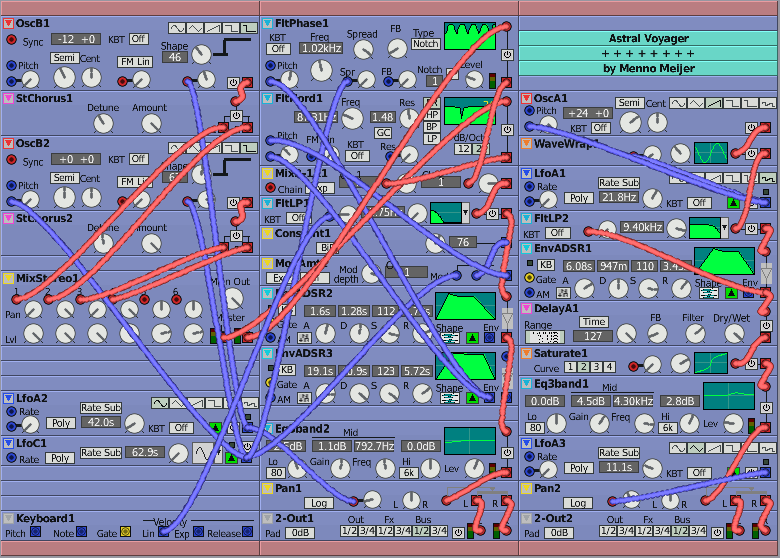This screenshot has width=780, height=558.
Task: Choose the random-step waveform on LfoA3
Action: [768, 448]
